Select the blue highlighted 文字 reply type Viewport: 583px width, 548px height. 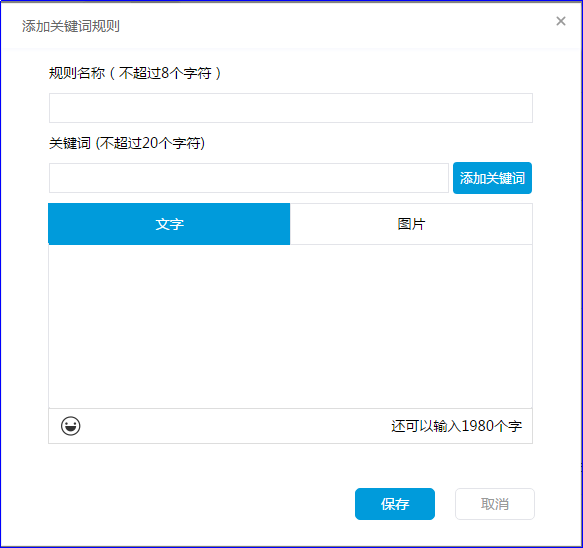169,224
